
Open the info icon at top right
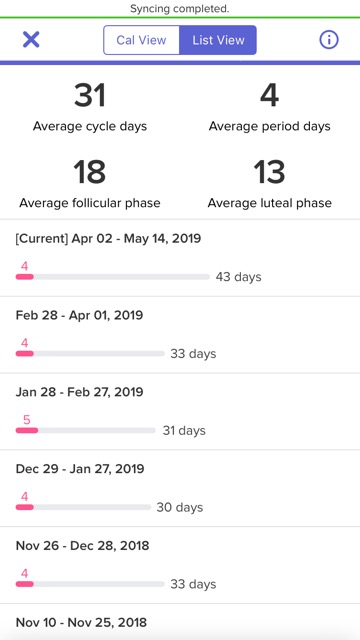[x=329, y=40]
